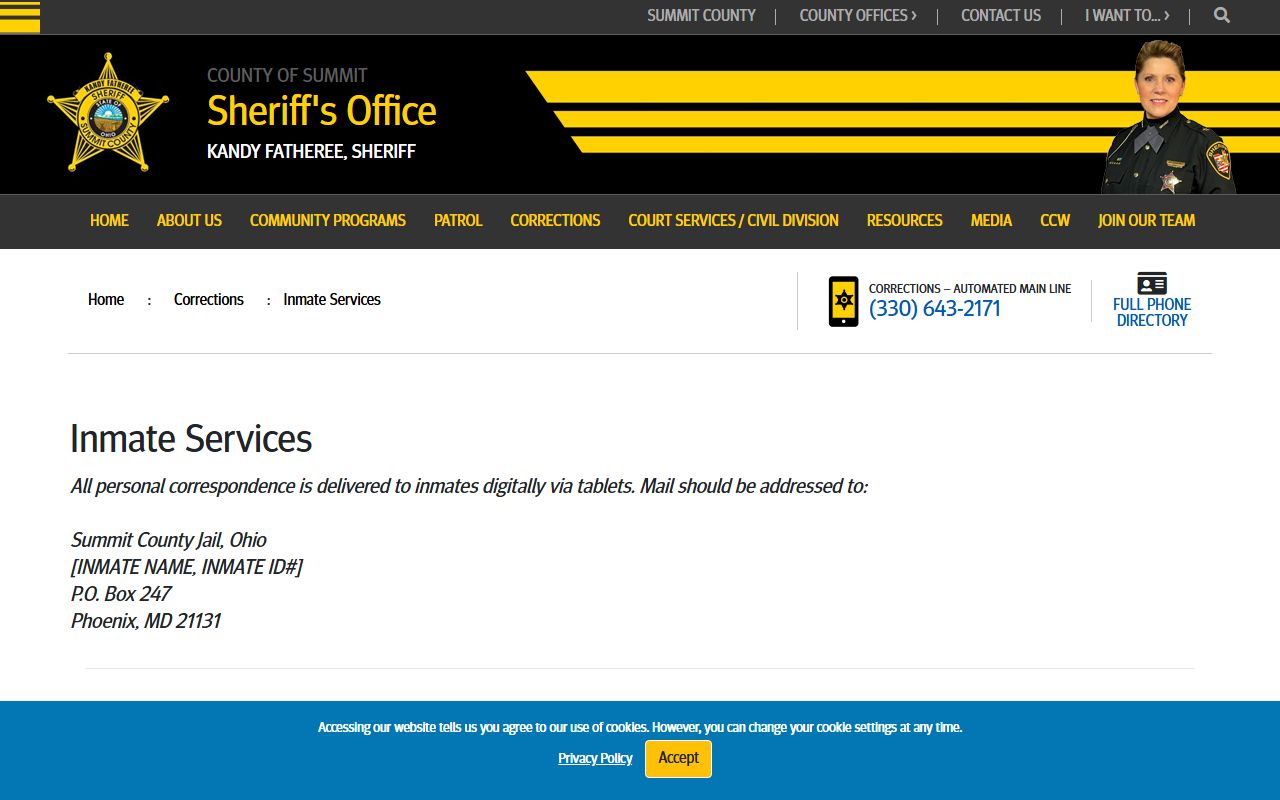This screenshot has height=800, width=1280.
Task: Select Court Services / Civil Division
Action: (733, 220)
